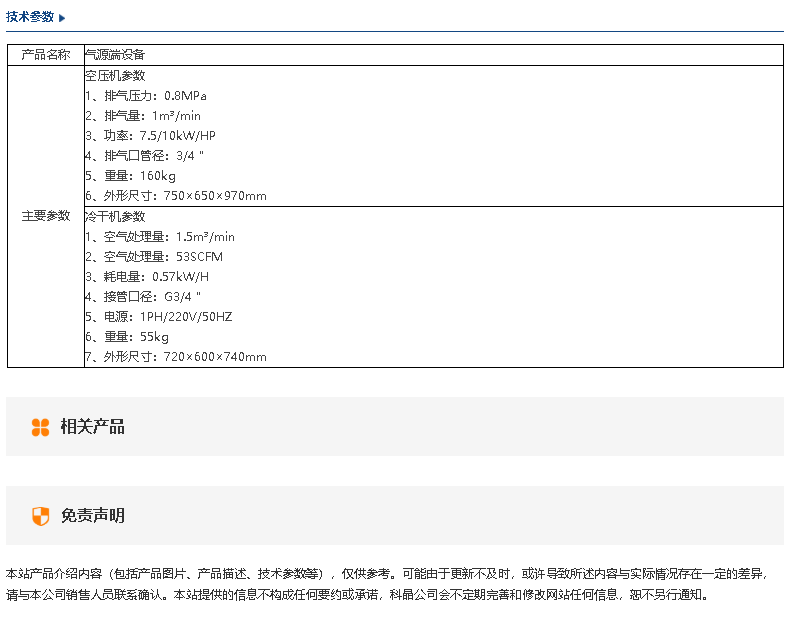Select the 电源 1PH/220V/50HZ line
The image size is (795, 631).
tap(159, 317)
